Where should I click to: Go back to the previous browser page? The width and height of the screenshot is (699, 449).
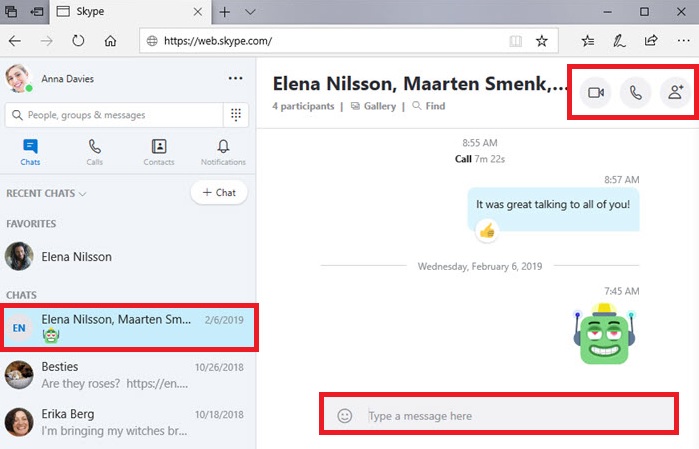[x=15, y=41]
